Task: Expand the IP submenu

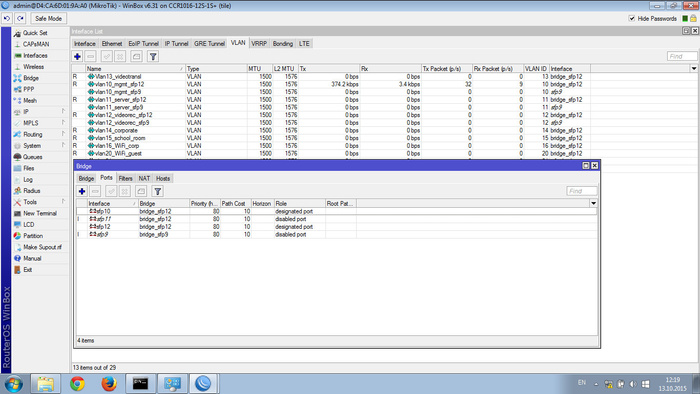Action: click(x=40, y=112)
